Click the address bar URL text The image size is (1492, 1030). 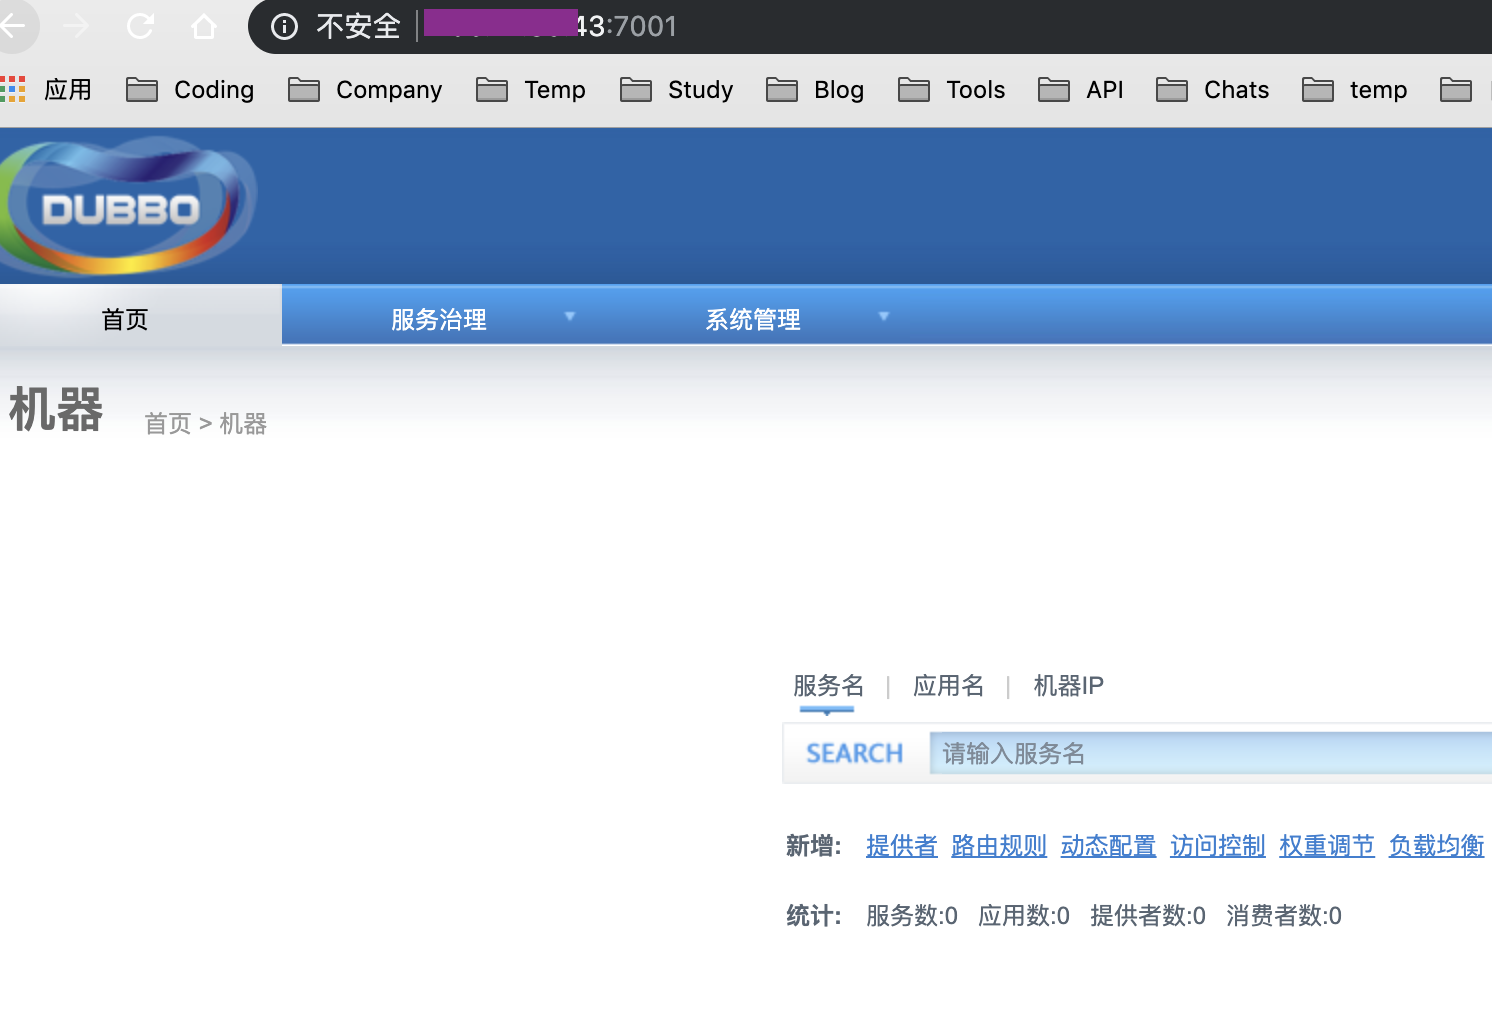pos(551,26)
